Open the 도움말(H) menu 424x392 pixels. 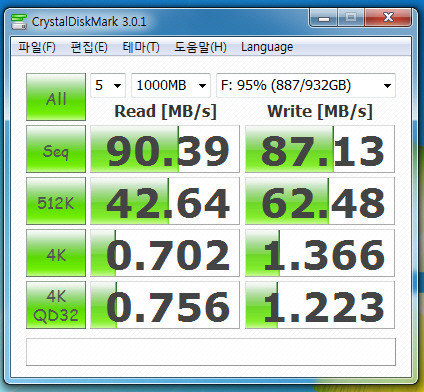(200, 47)
